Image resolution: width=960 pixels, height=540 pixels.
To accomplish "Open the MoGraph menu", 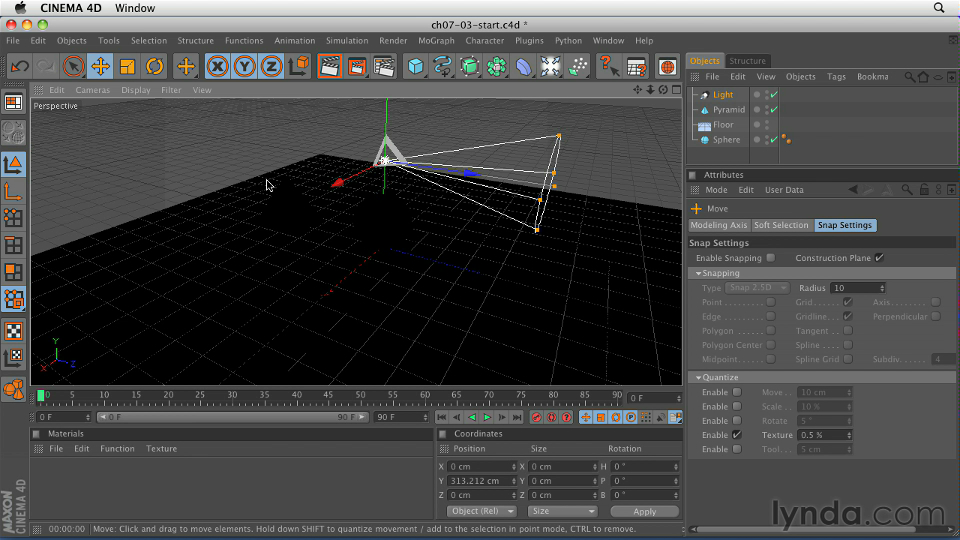I will pos(436,40).
